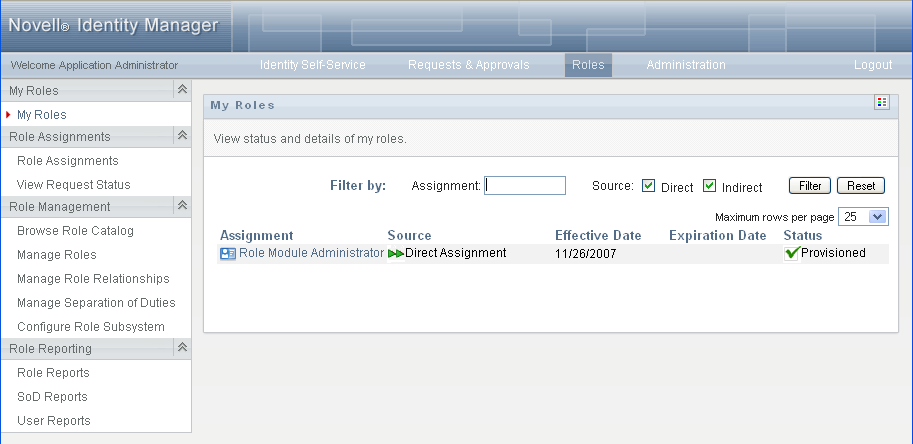This screenshot has width=913, height=444.
Task: Open the display options icon in My Roles header
Action: pyautogui.click(x=882, y=102)
